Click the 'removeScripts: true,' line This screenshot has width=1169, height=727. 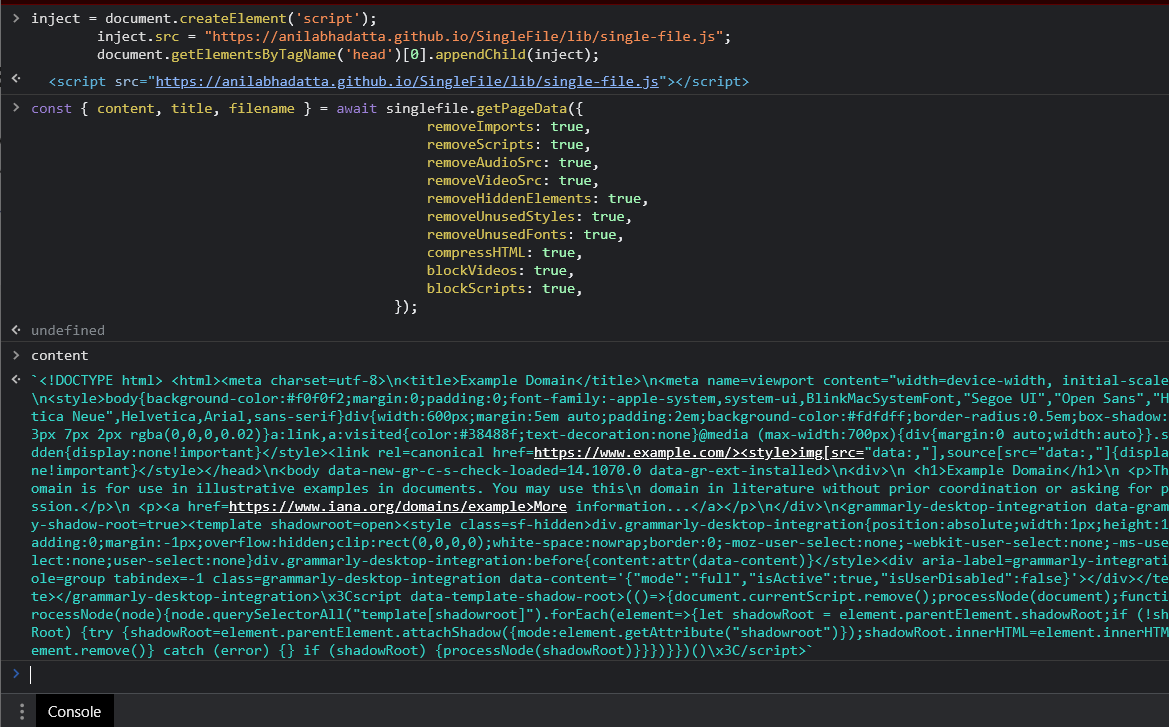tap(508, 145)
